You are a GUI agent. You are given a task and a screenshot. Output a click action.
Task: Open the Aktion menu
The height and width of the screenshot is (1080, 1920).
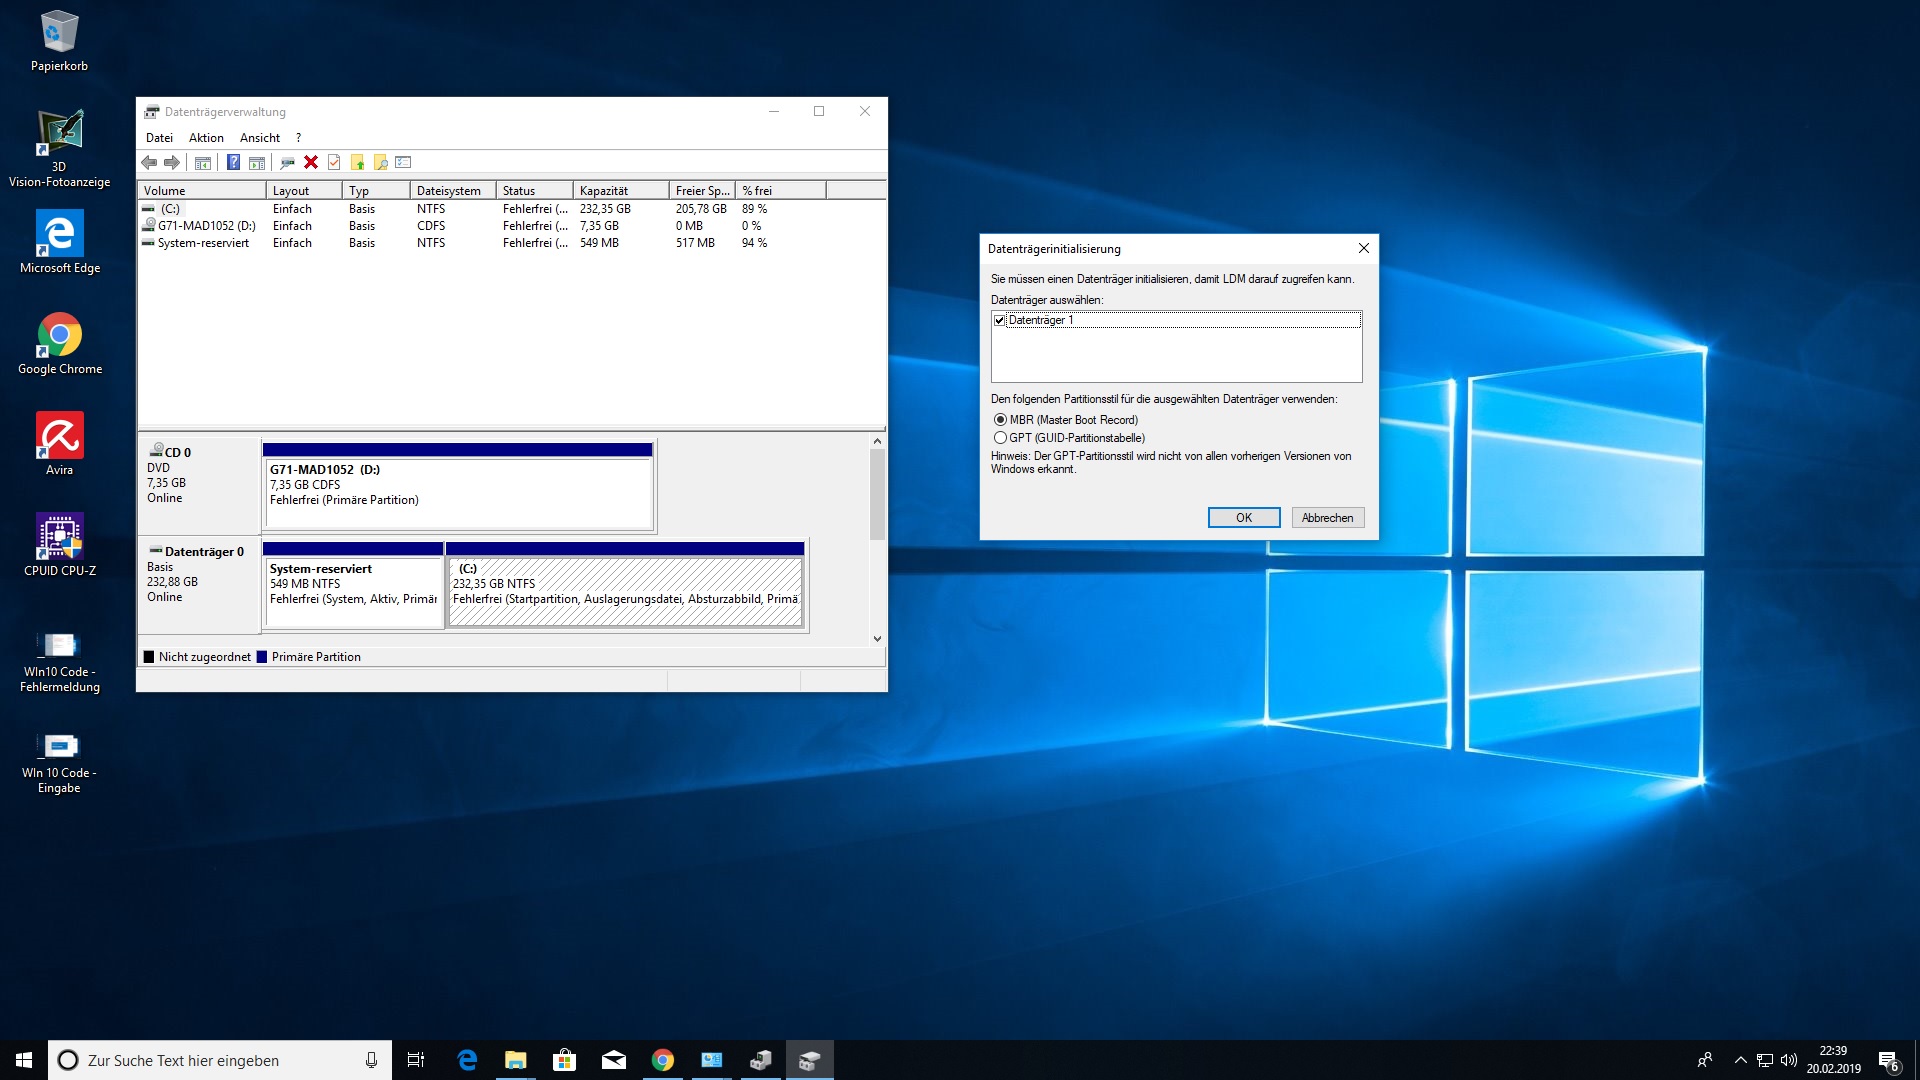(206, 138)
